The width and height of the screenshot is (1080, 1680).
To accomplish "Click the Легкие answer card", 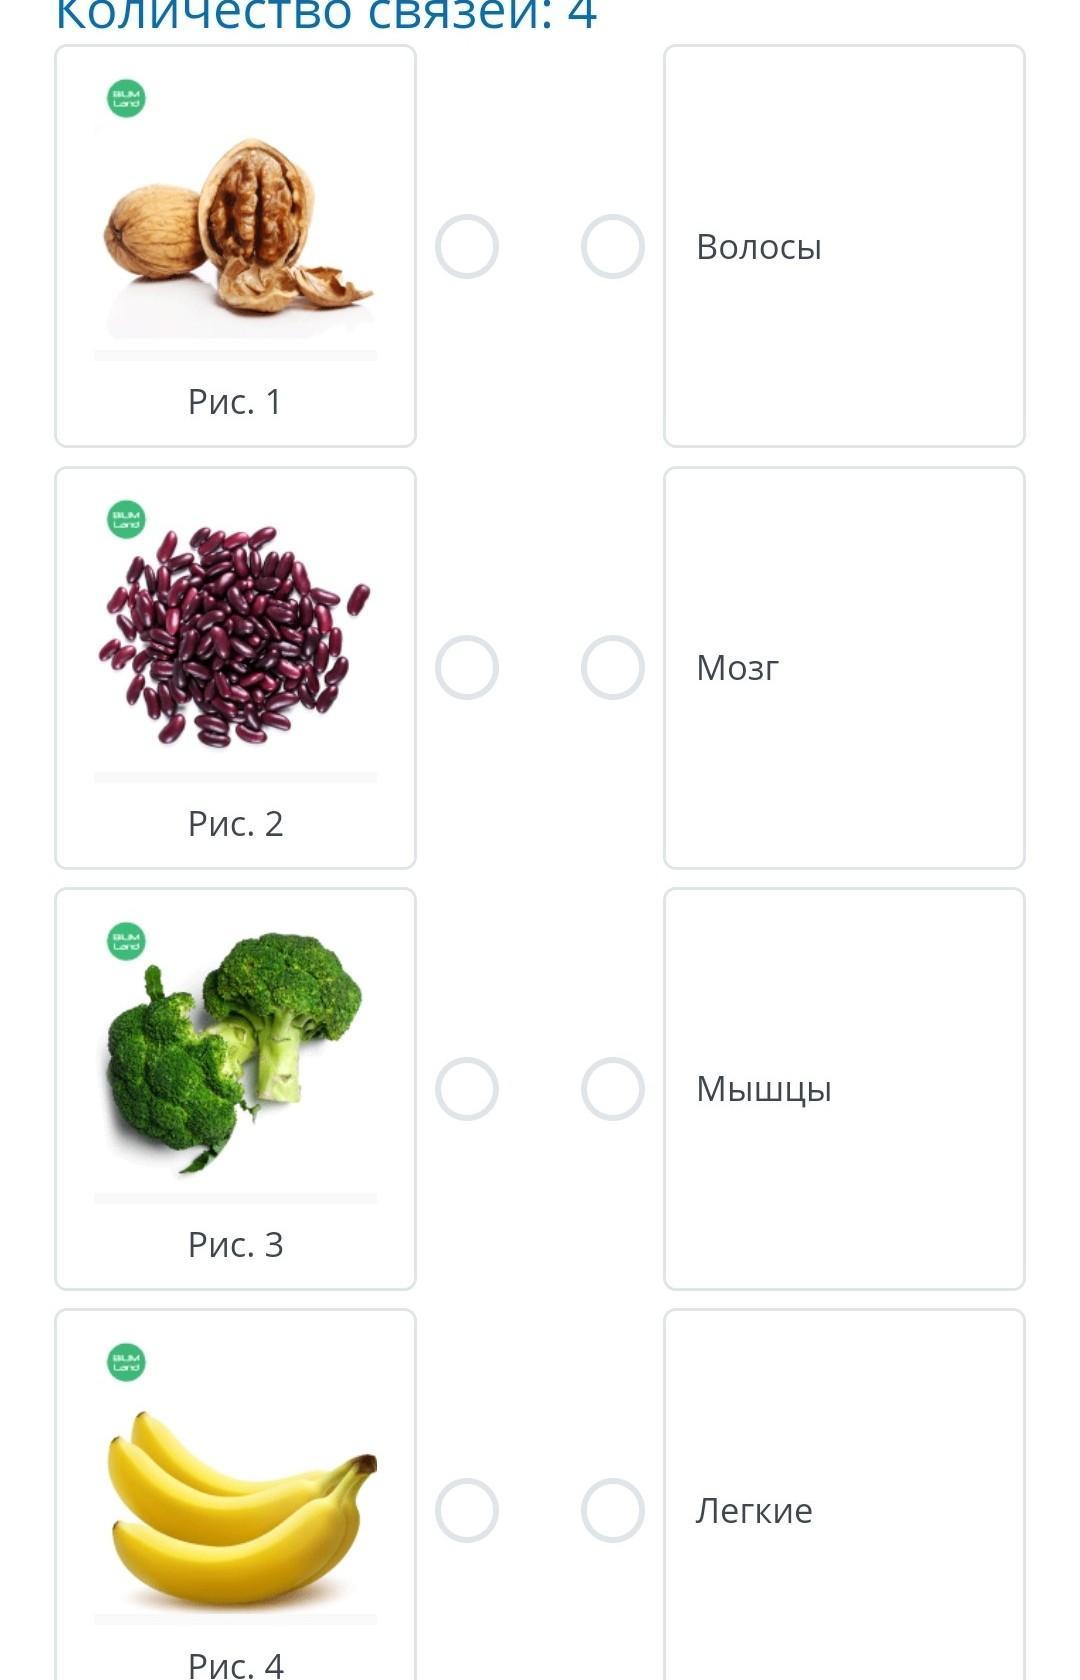I will click(844, 1509).
